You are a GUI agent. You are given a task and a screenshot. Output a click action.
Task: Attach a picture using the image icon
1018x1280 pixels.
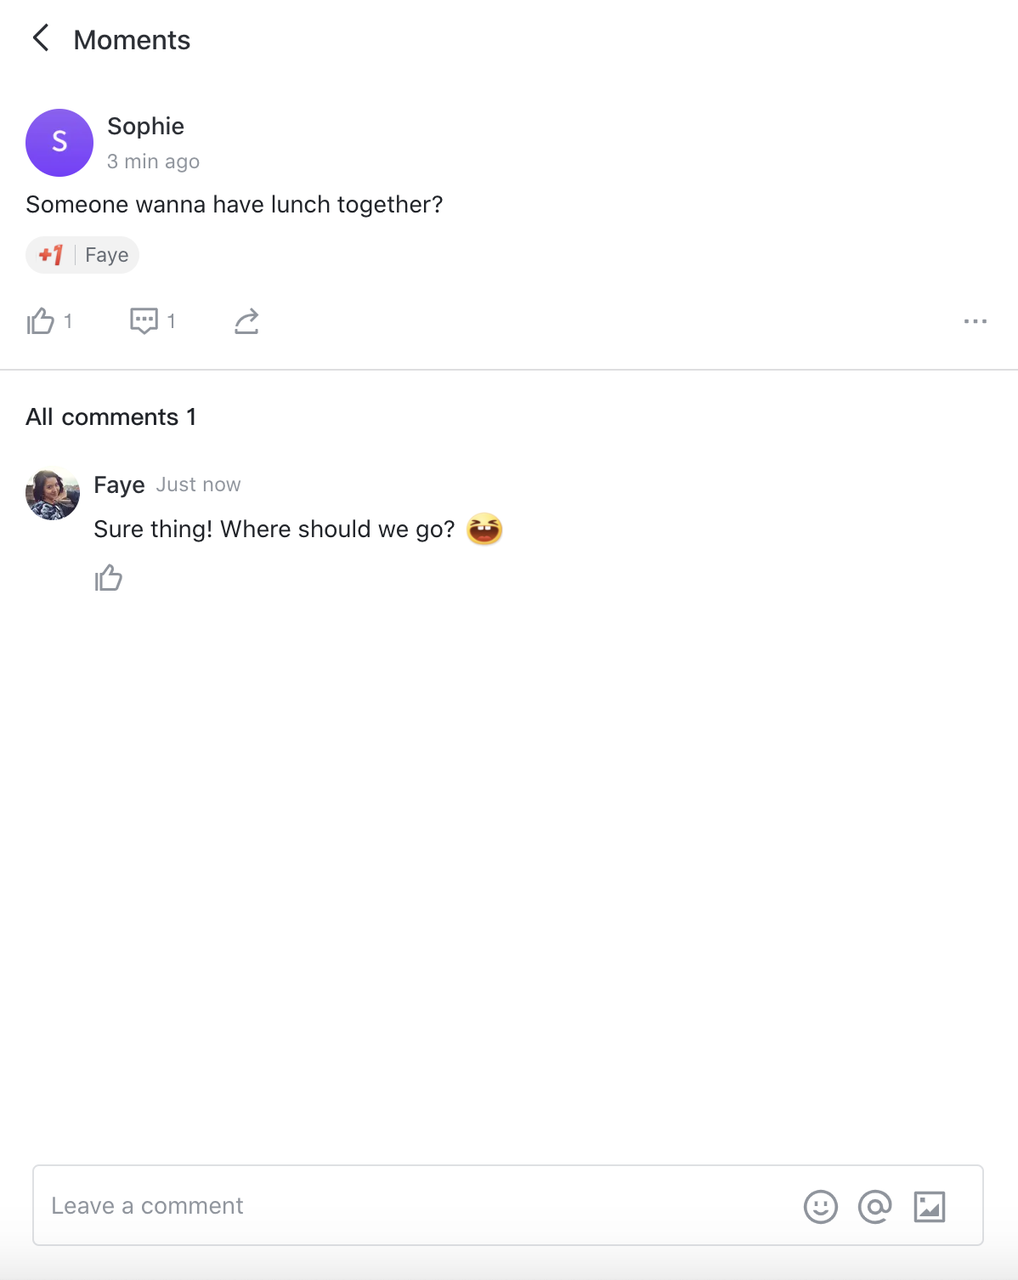click(930, 1207)
